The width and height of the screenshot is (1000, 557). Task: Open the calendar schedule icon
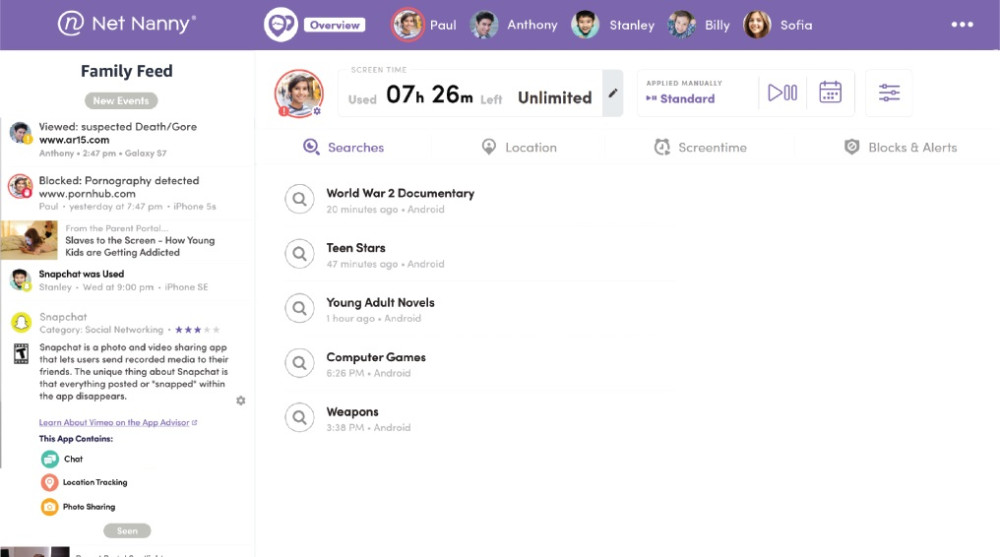click(830, 93)
